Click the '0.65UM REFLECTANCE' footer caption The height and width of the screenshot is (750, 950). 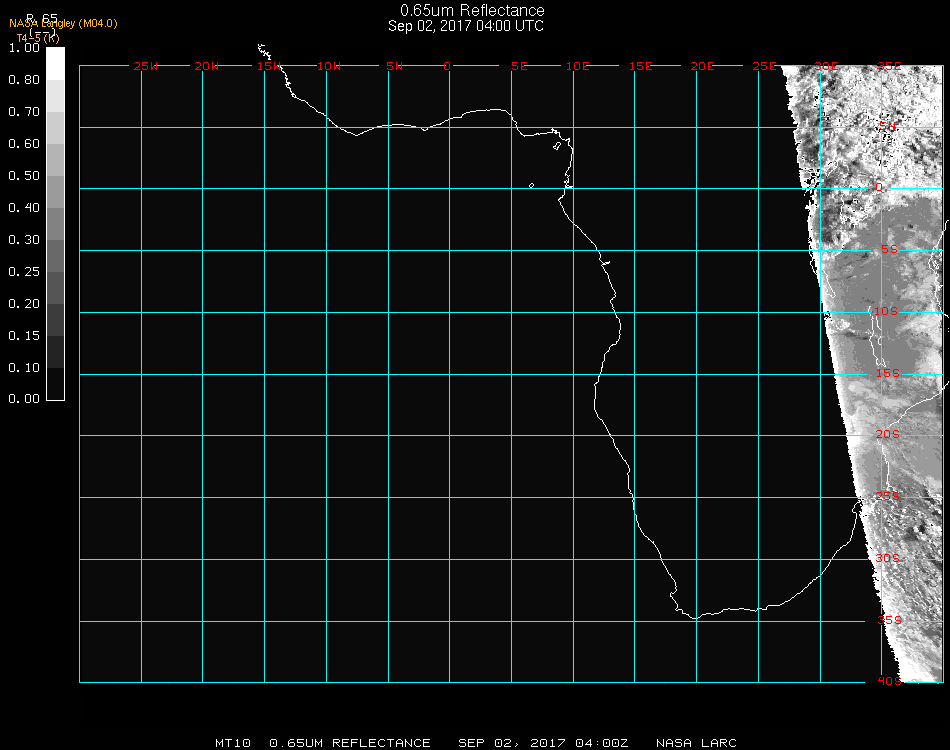(x=350, y=743)
